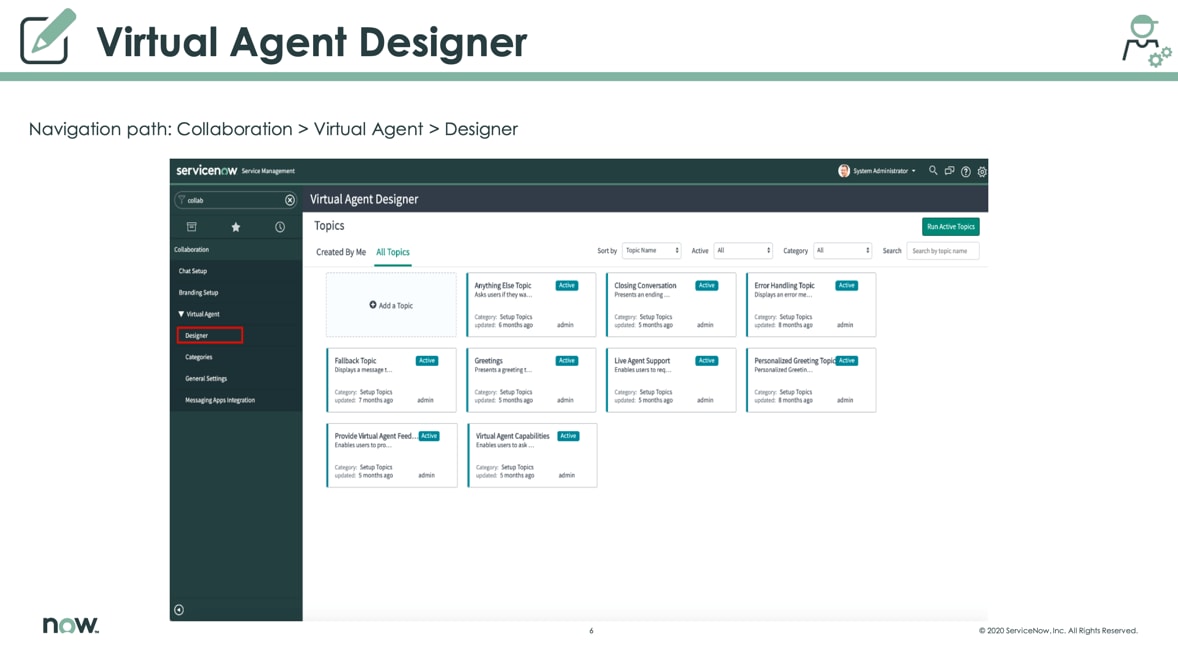Open the Closing Conversation topic card

(x=671, y=305)
